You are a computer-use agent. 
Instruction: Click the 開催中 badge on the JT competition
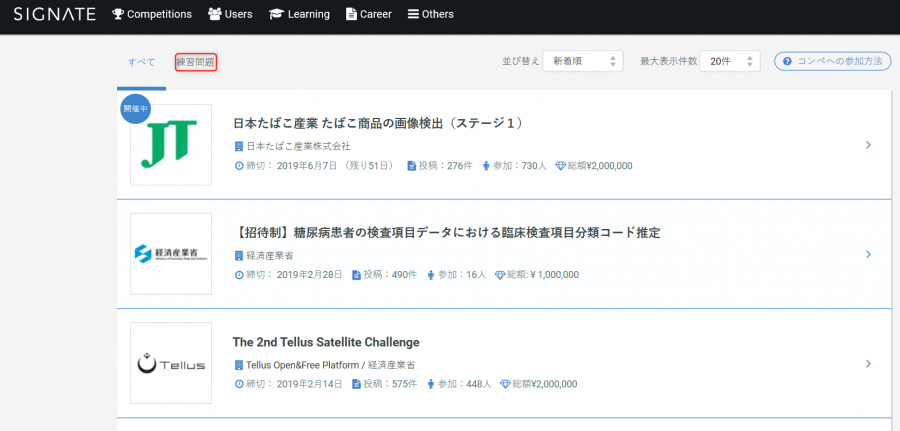pos(136,107)
